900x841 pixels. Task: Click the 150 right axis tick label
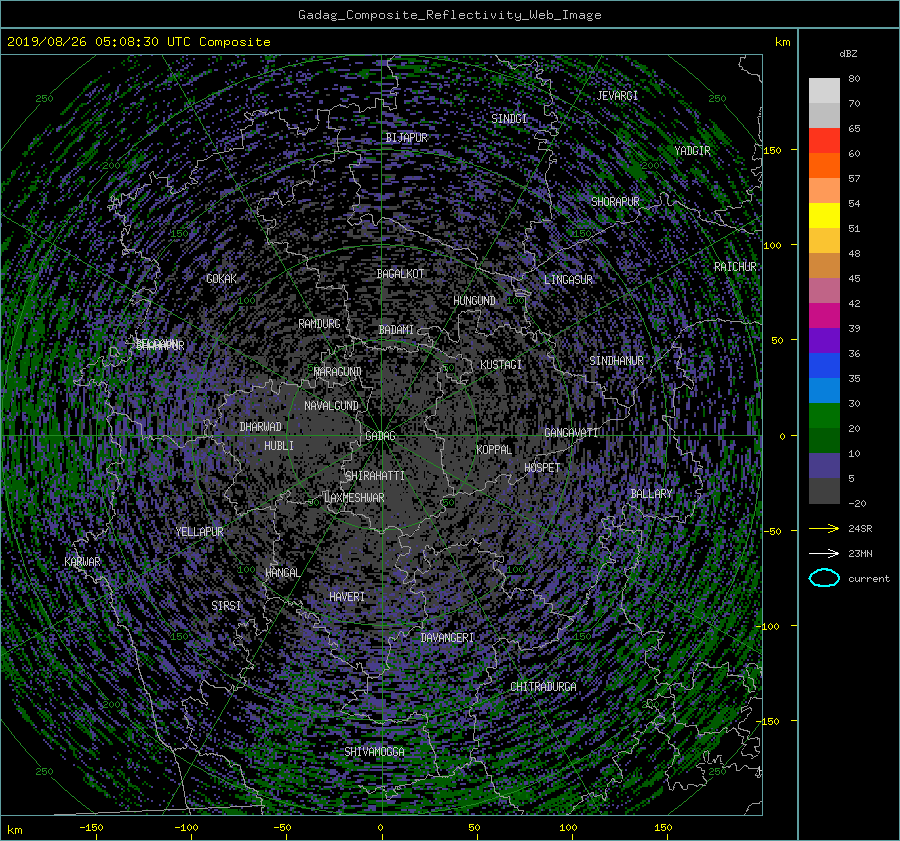coord(772,150)
